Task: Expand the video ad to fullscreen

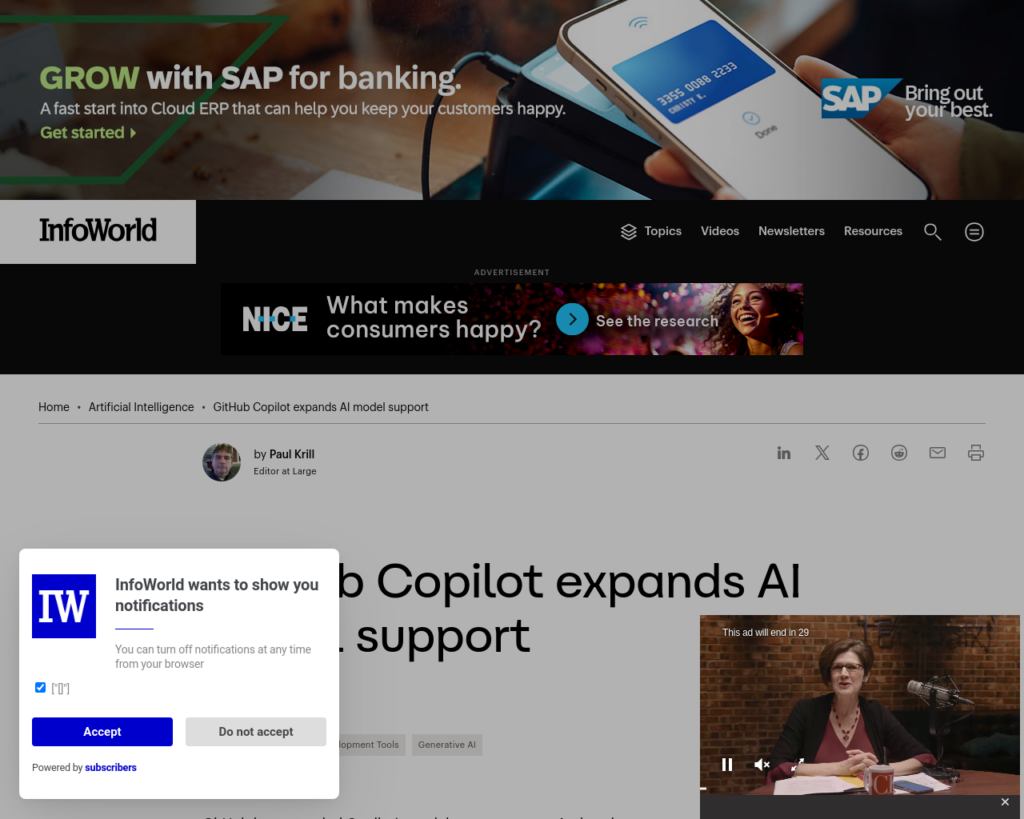Action: tap(797, 765)
